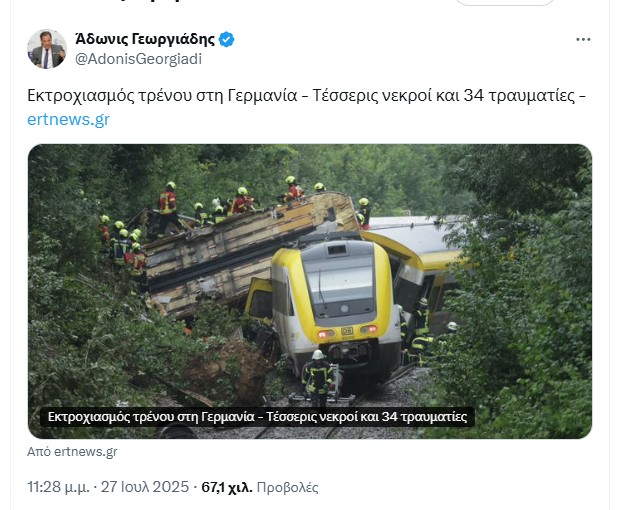Open Adonis Georgiadis's profile avatar
Screen dimensions: 619x510
coord(47,49)
